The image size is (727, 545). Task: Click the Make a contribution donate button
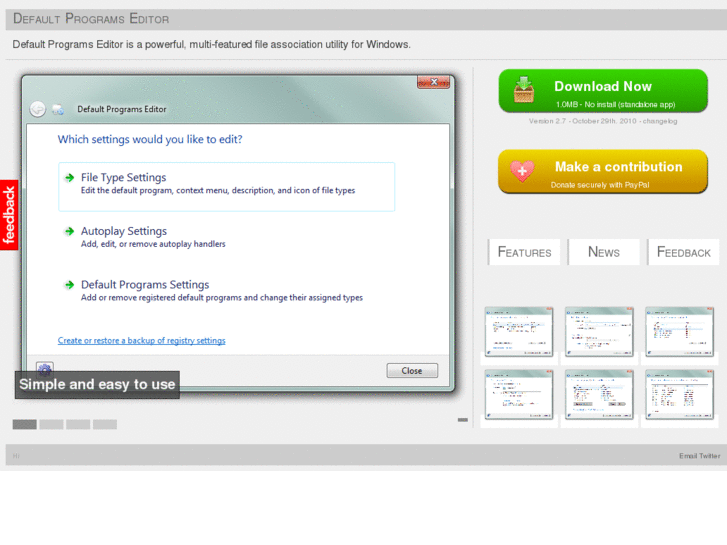point(603,171)
